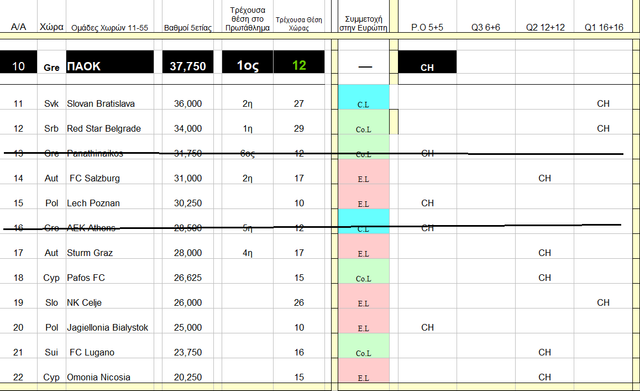This screenshot has width=640, height=391.
Task: Click the Βαθμοί 5ετίας header
Action: (188, 28)
